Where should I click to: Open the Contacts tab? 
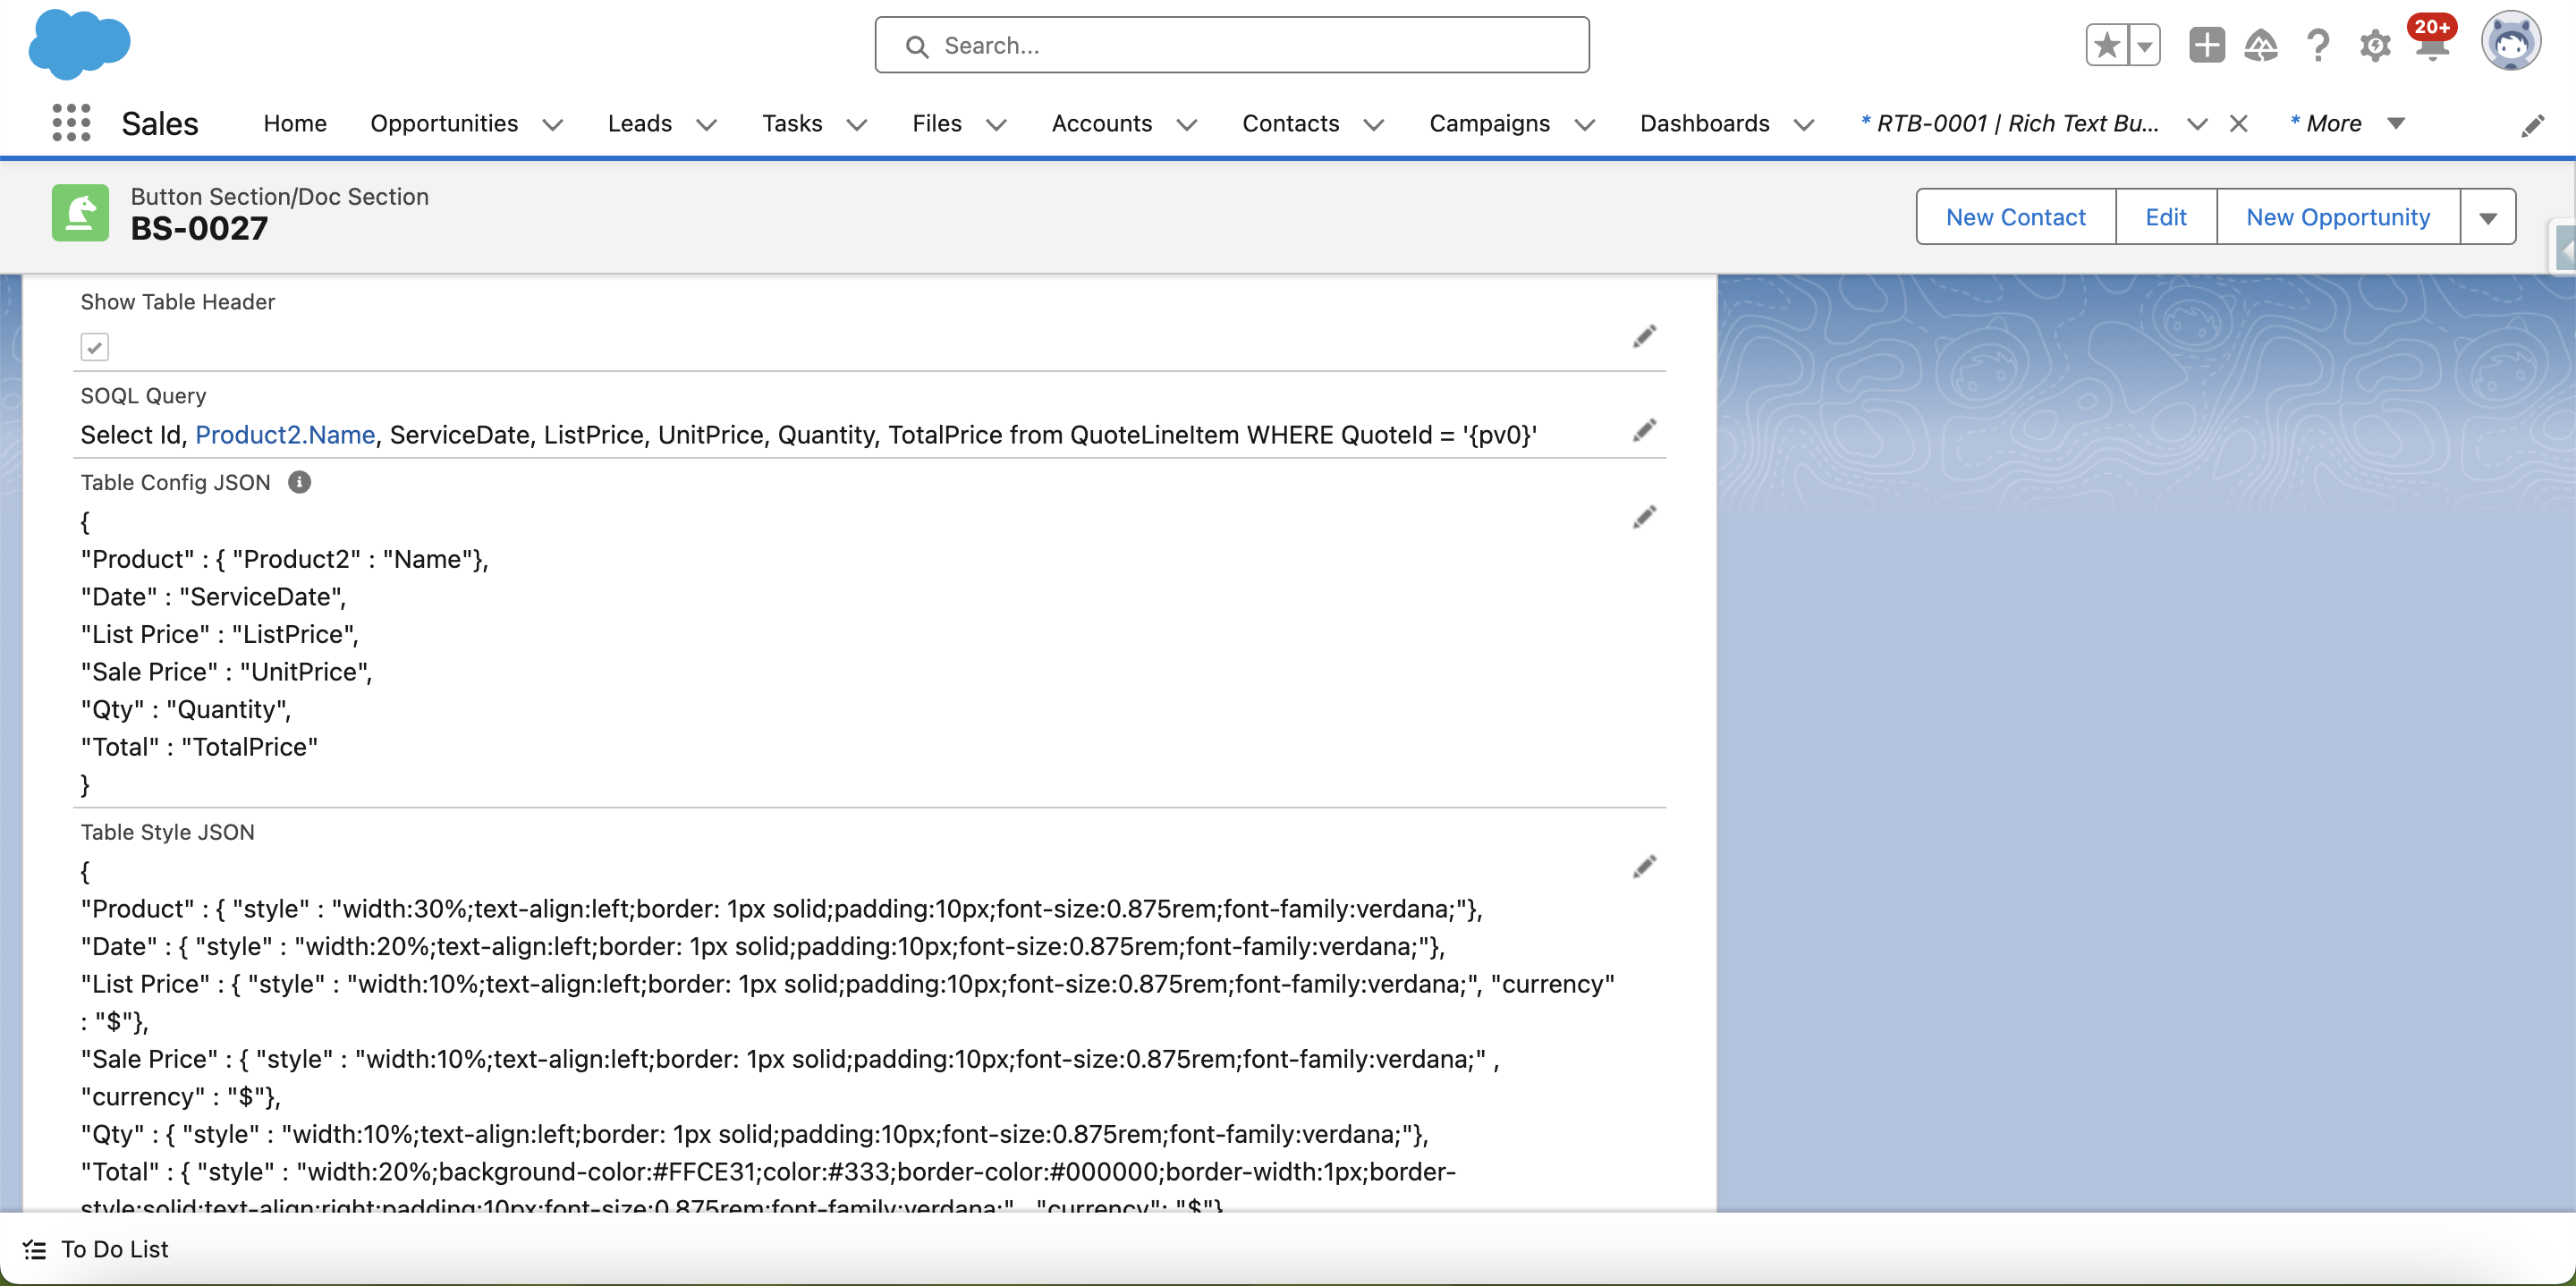coord(1290,123)
